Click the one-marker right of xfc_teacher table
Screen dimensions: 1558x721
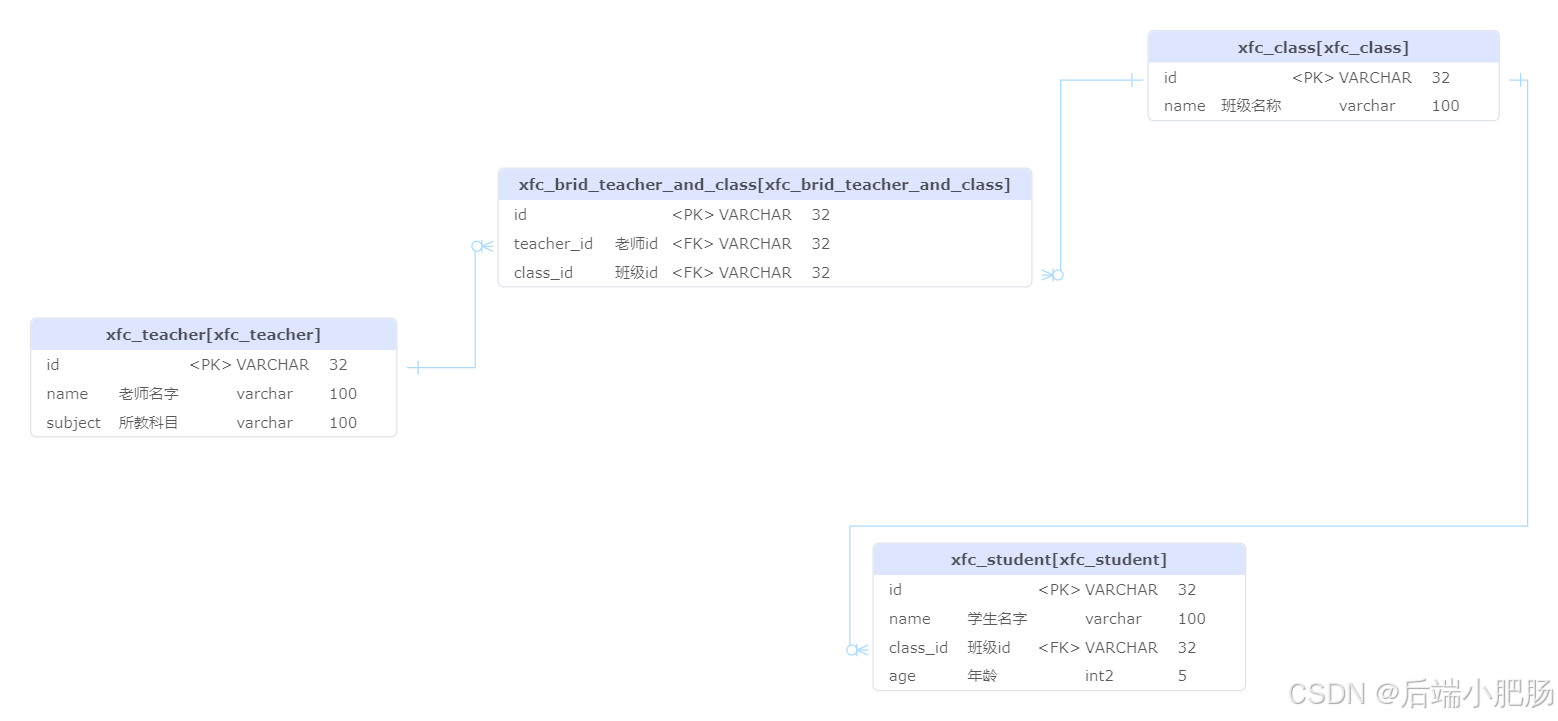point(416,367)
